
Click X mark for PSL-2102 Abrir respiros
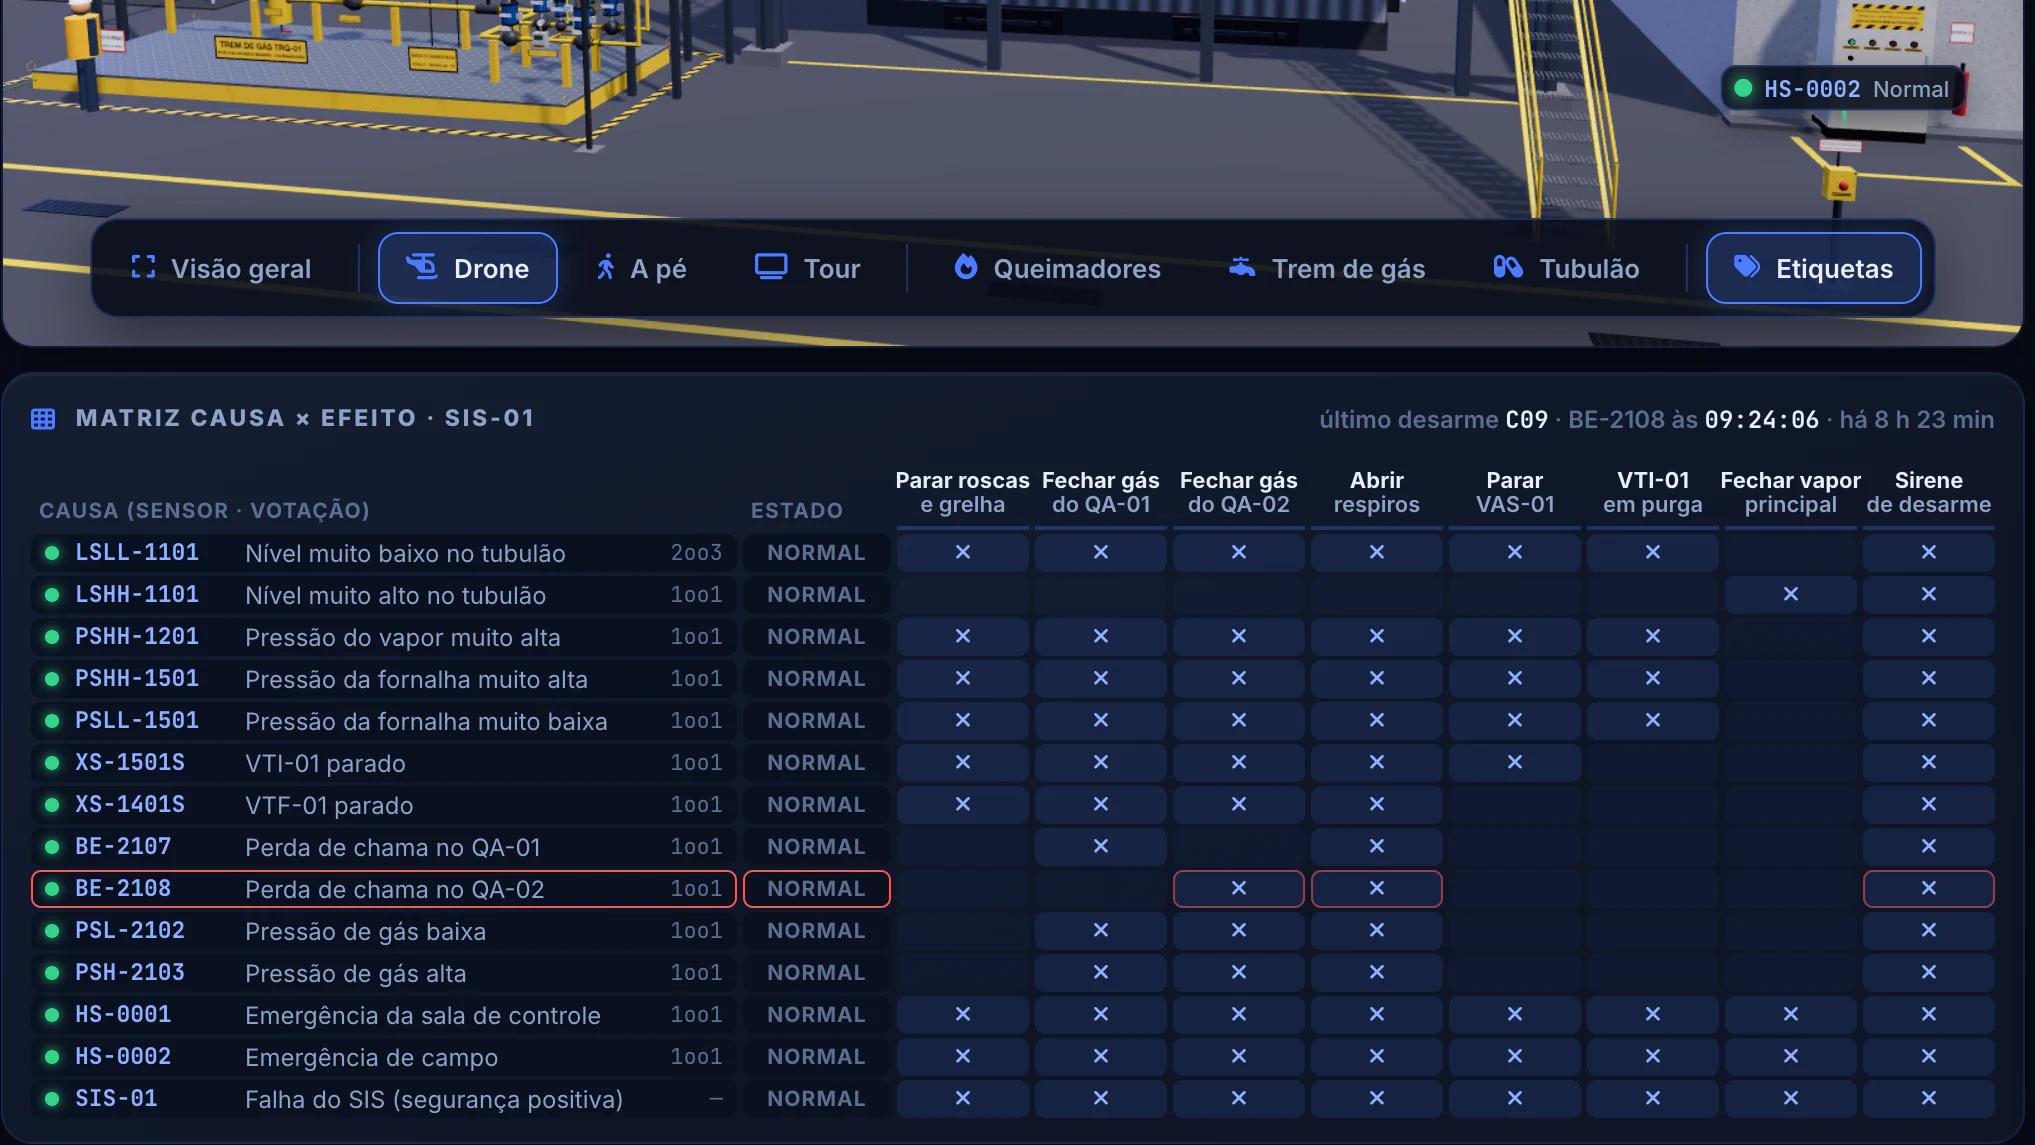click(1377, 930)
